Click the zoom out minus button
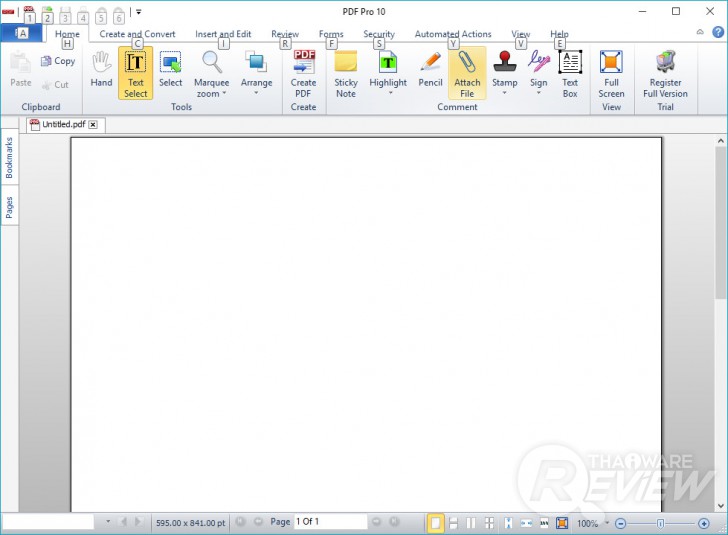Viewport: 728px width, 535px height. point(620,523)
